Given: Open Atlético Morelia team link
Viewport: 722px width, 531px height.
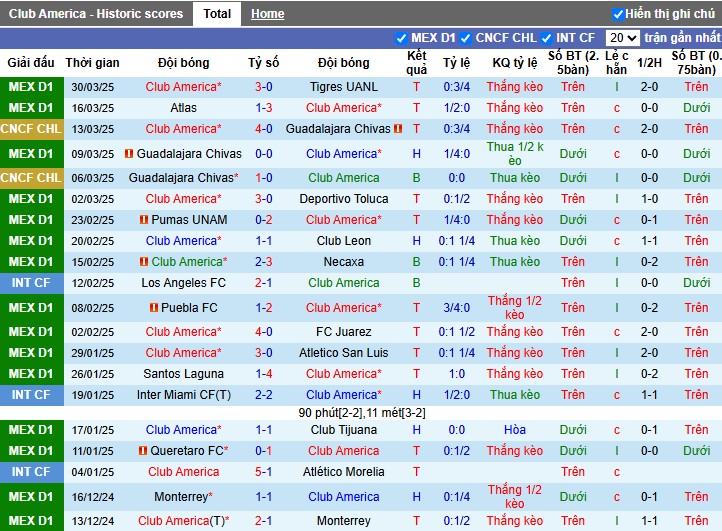Looking at the screenshot, I should [344, 472].
